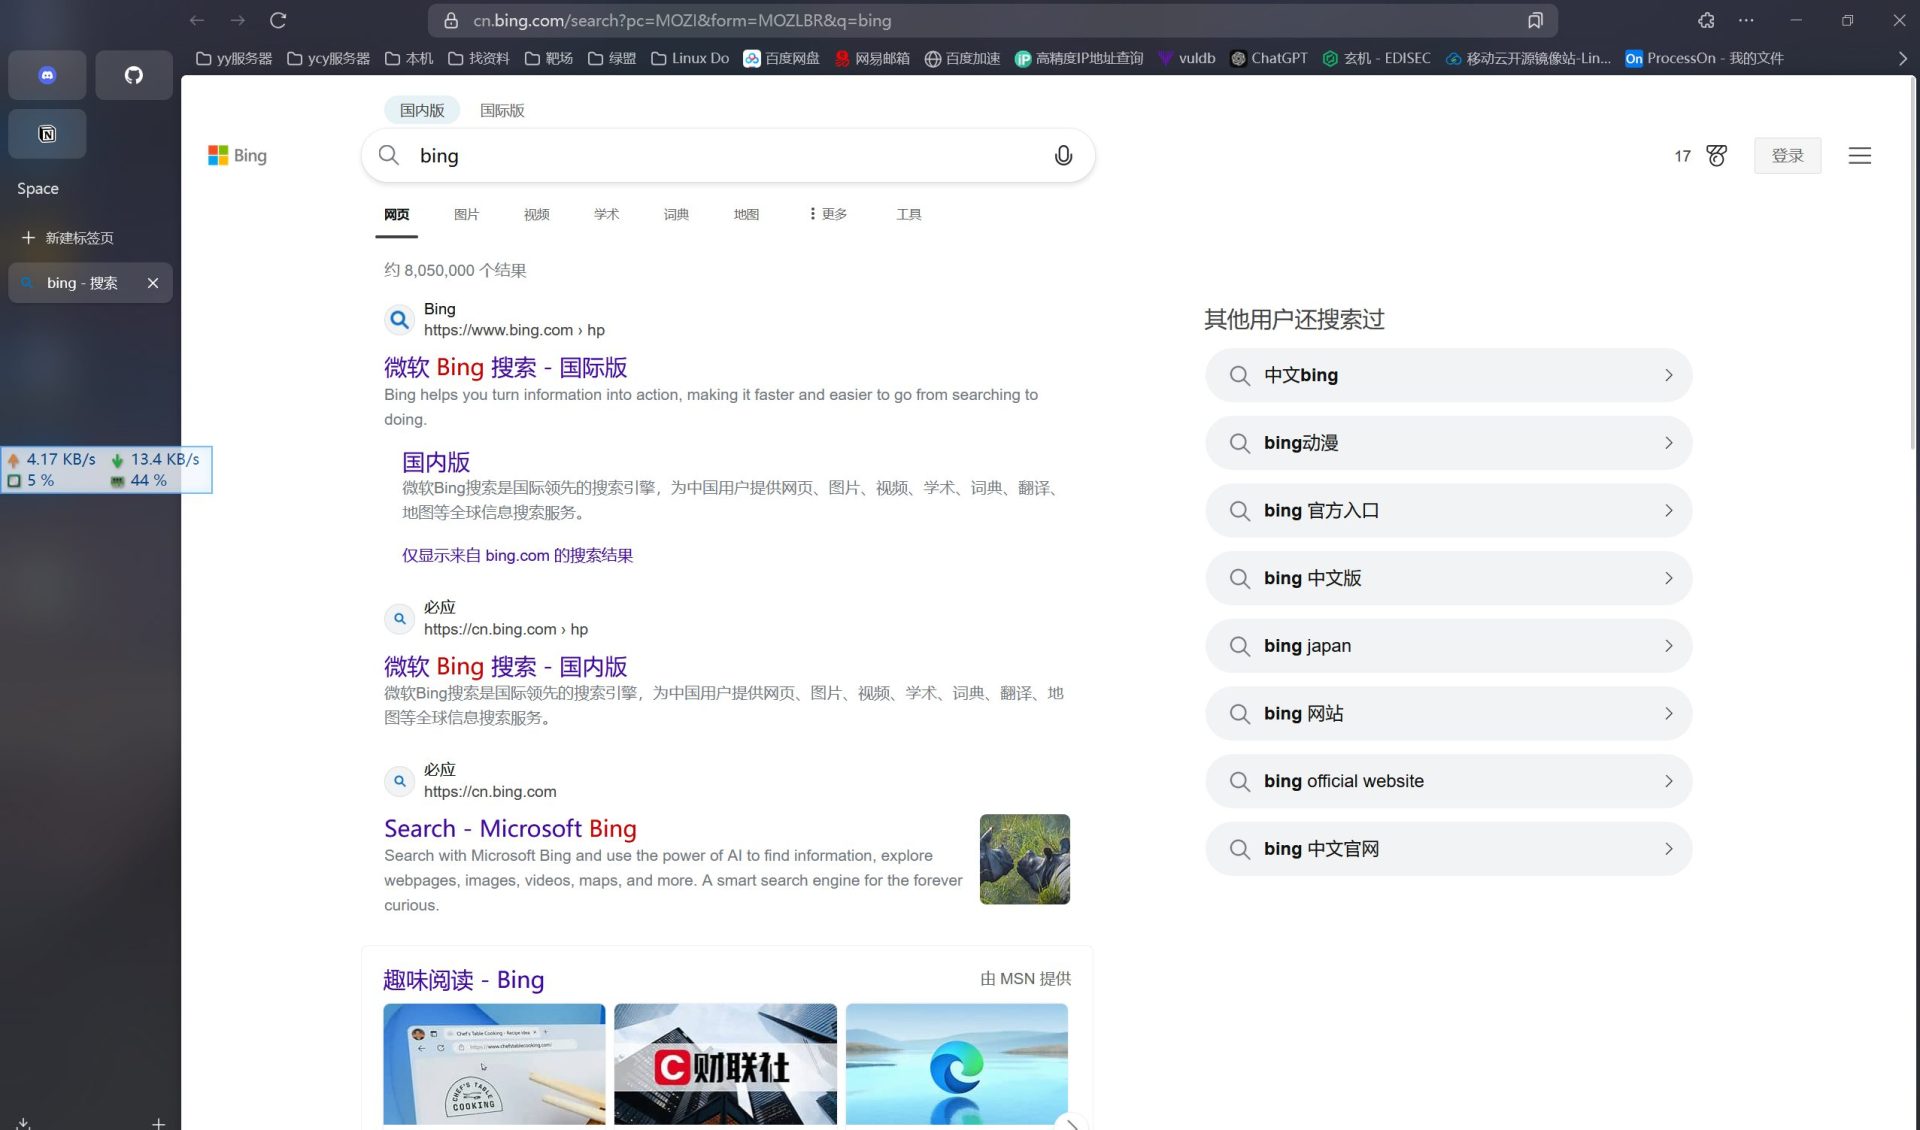The image size is (1920, 1130).
Task: Click inside the Bing search input box
Action: 700,155
